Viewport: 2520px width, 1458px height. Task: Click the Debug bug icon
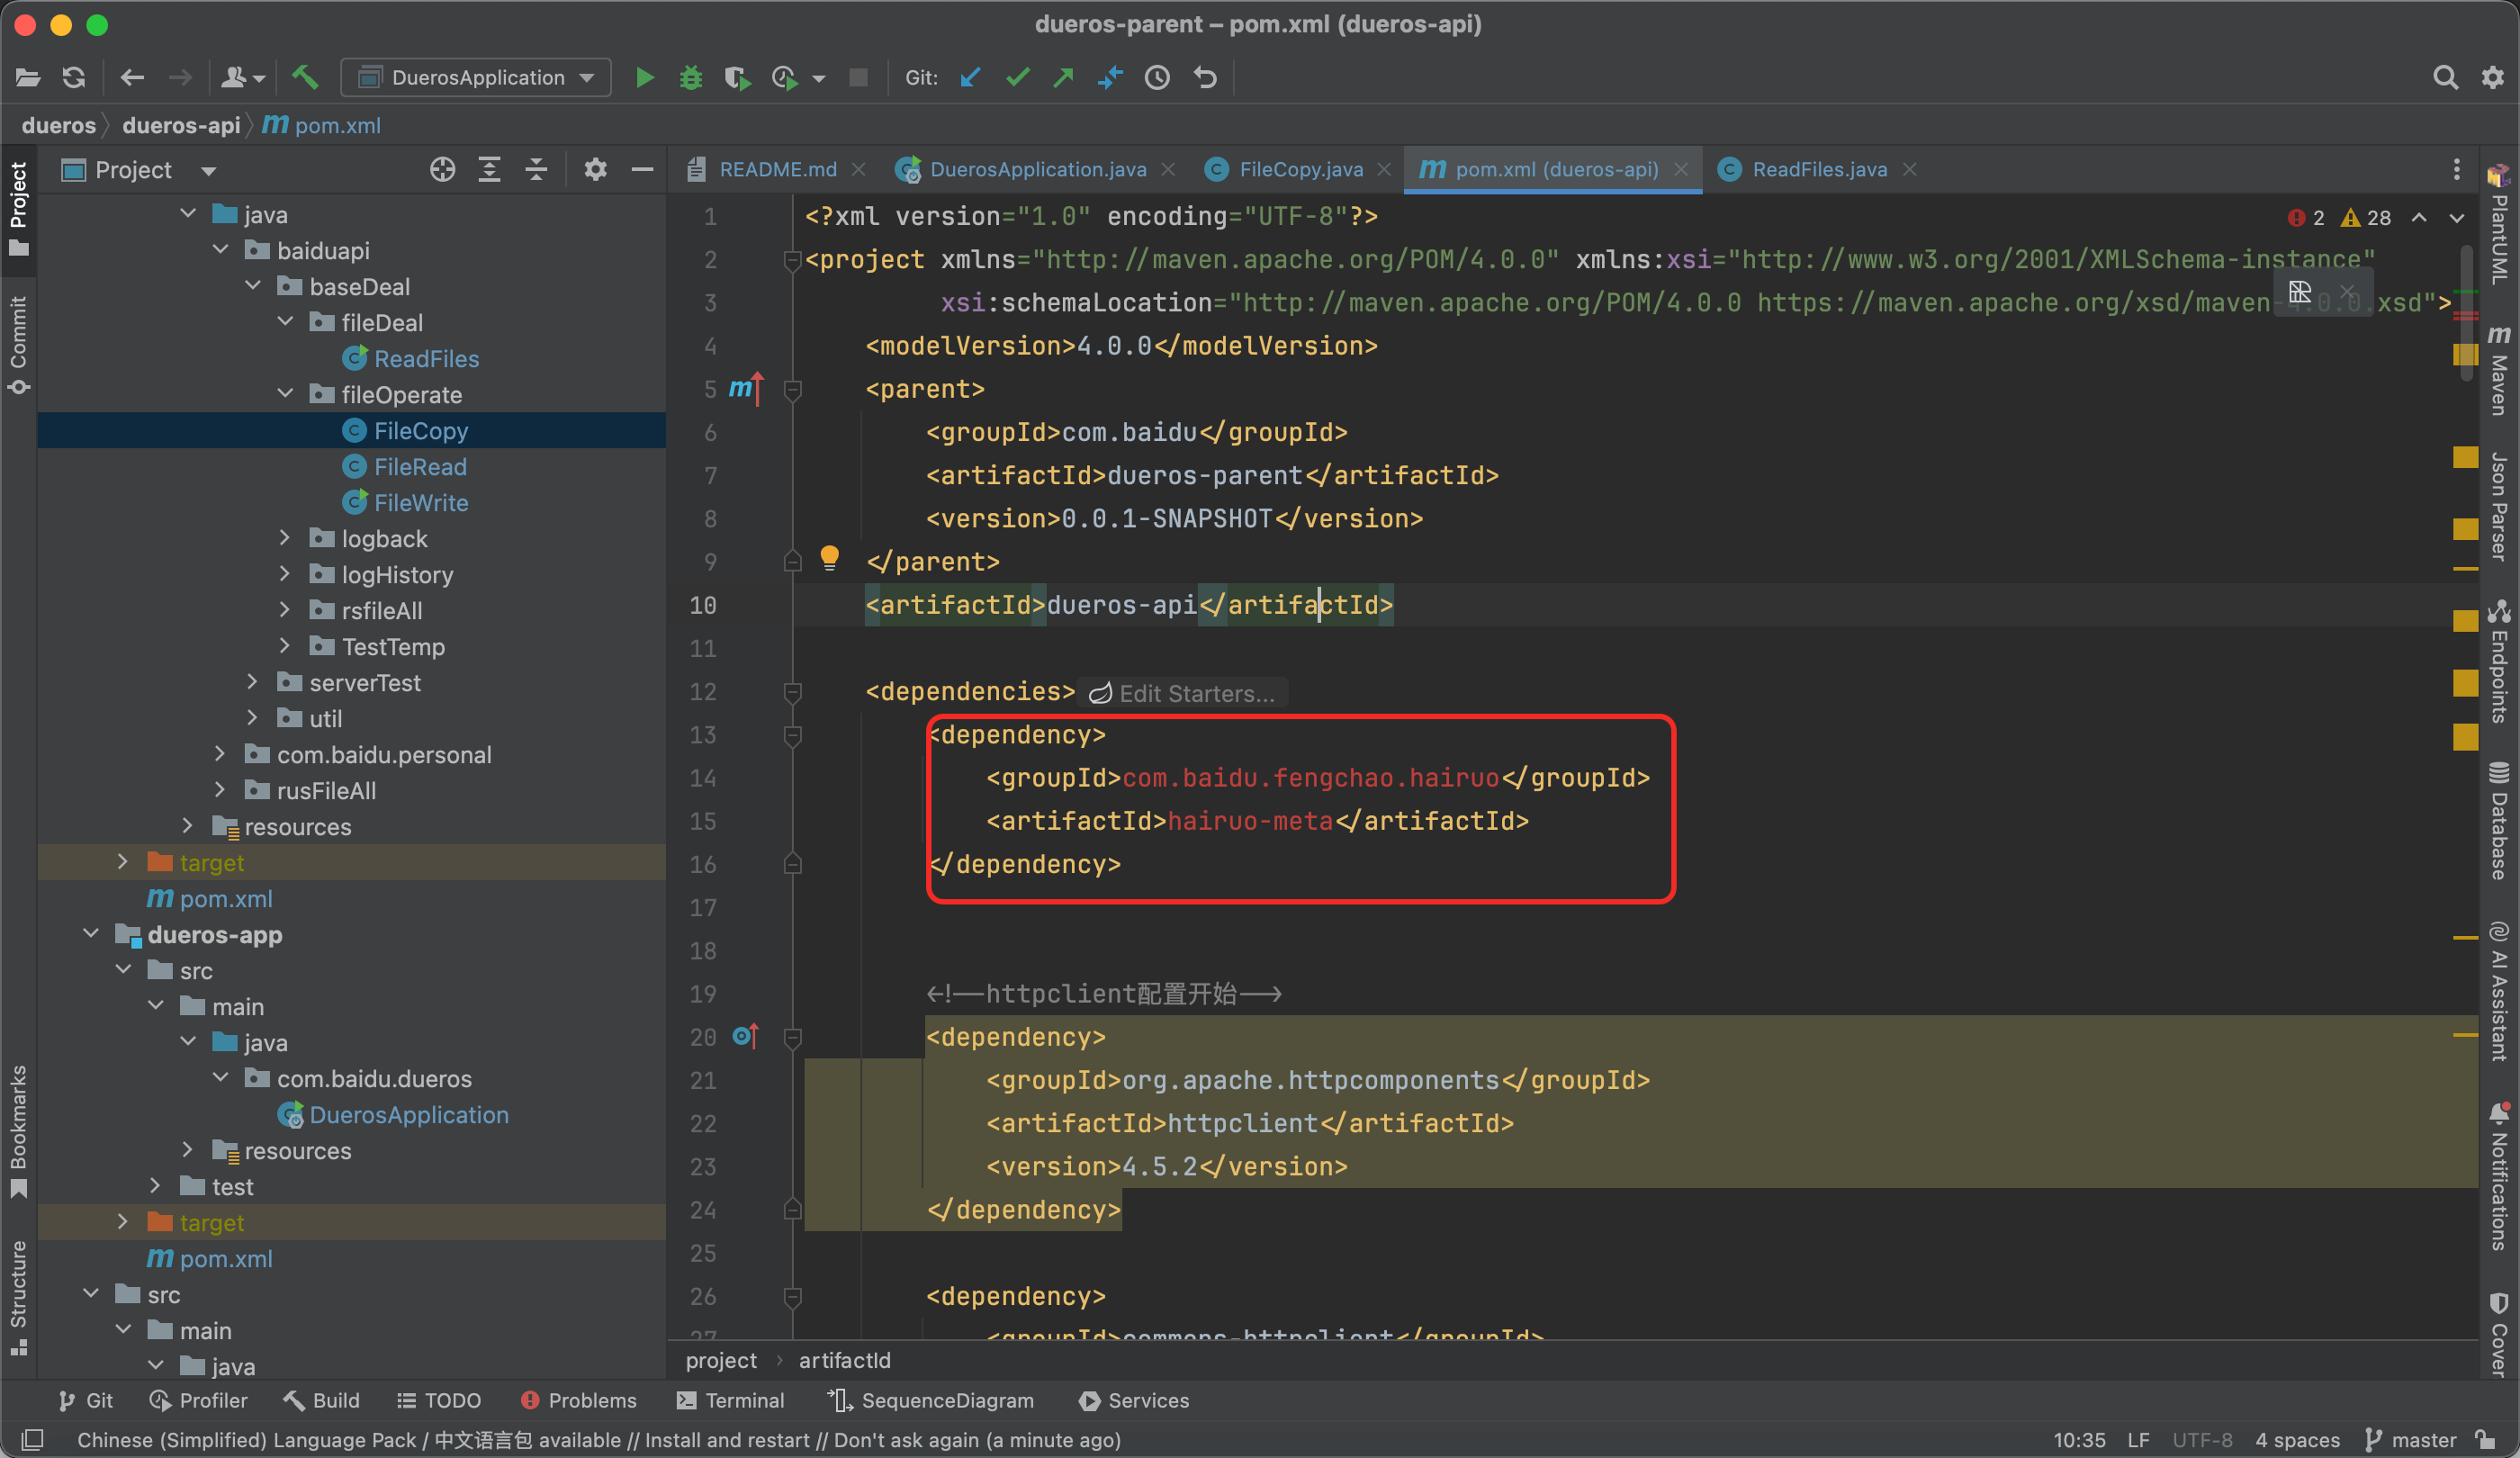690,77
